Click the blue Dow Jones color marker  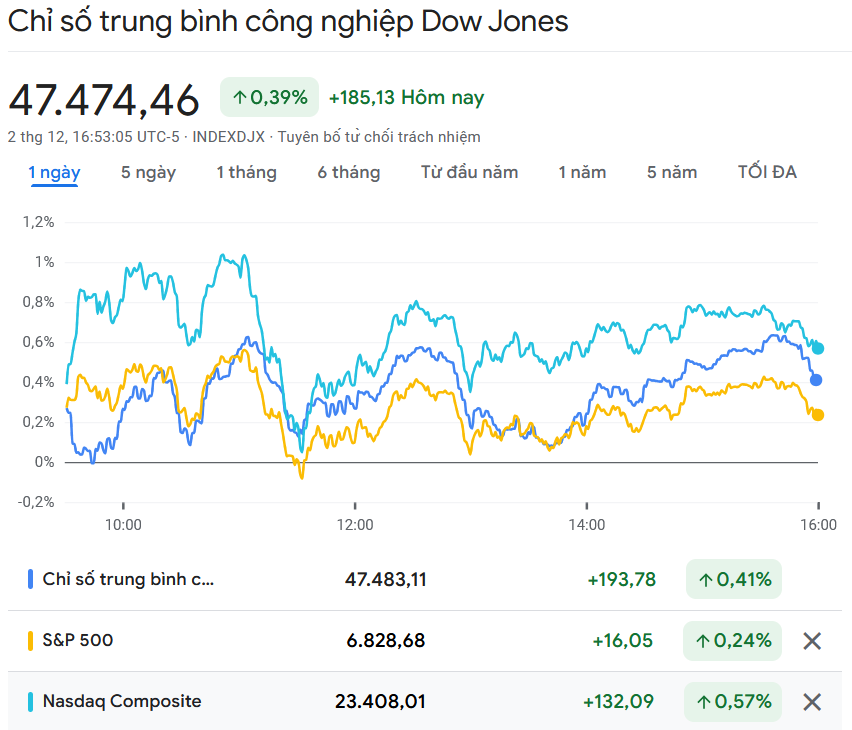(31, 579)
